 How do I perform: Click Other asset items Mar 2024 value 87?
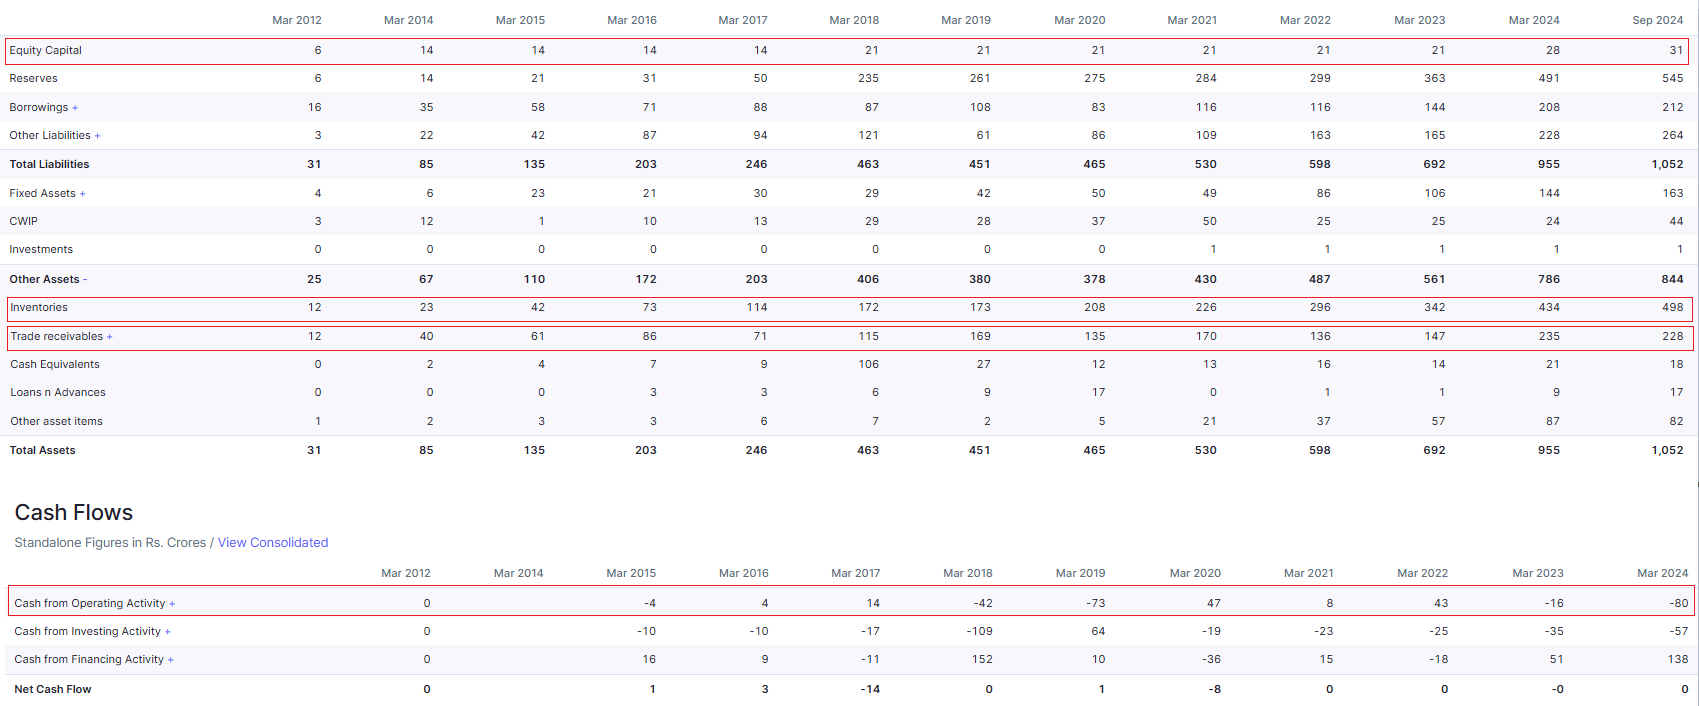pos(1553,421)
